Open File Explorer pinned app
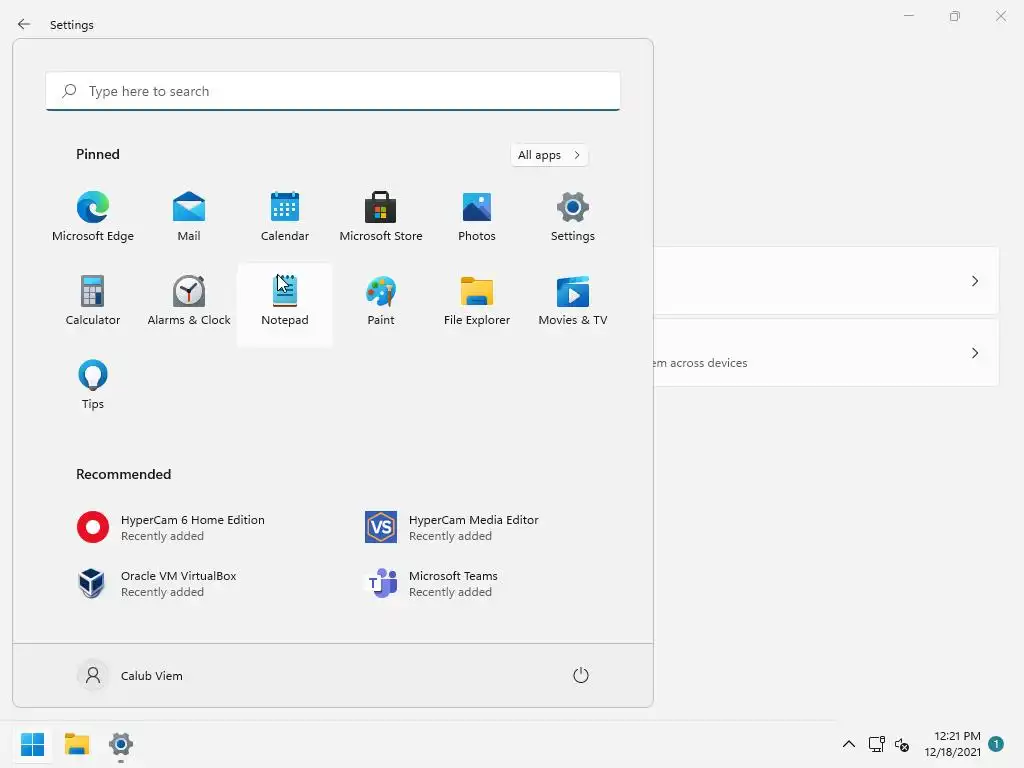This screenshot has width=1024, height=768. point(477,301)
